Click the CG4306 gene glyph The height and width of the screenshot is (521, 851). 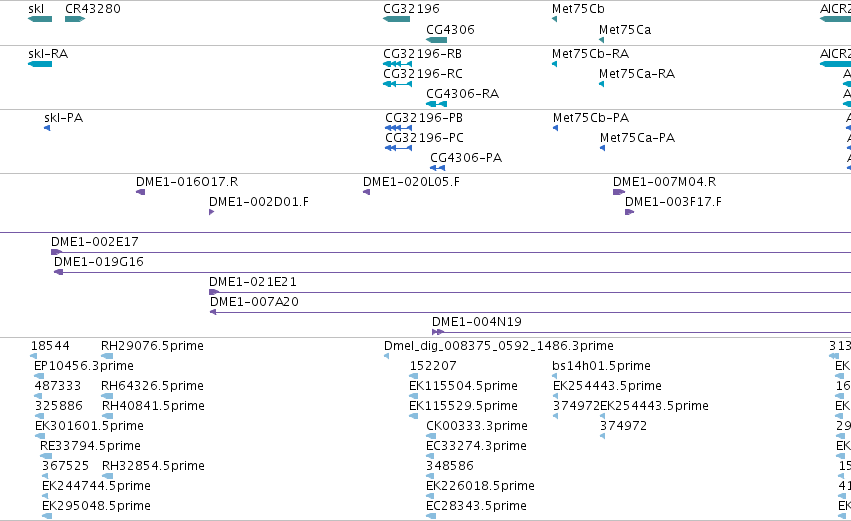tap(436, 40)
